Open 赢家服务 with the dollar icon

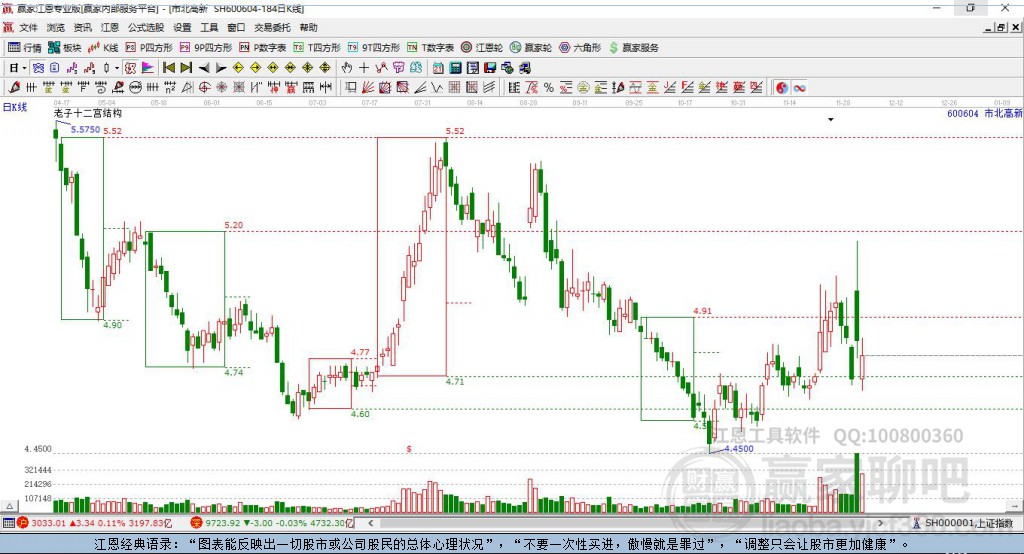(x=633, y=48)
